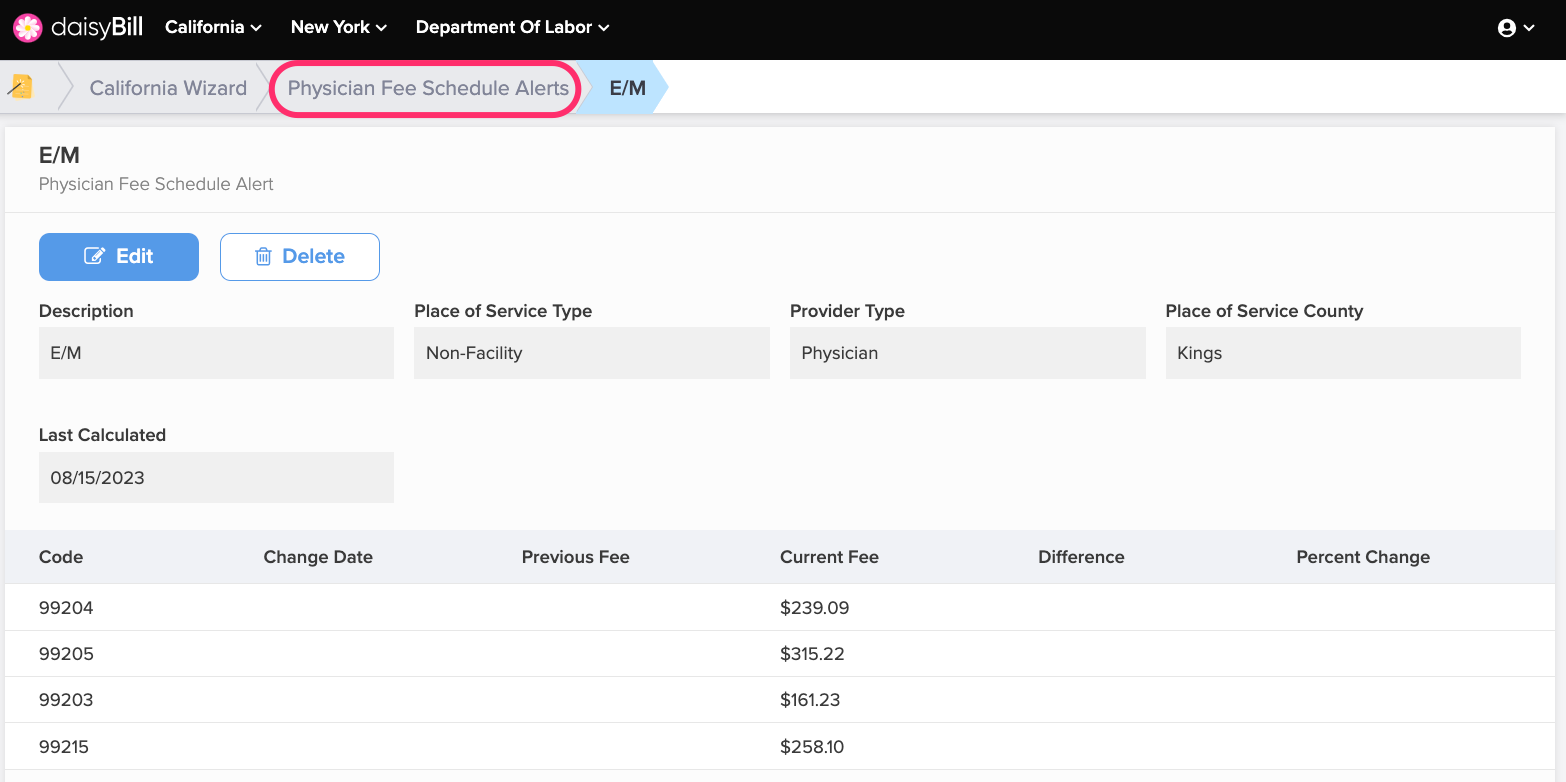
Task: Go to California Wizard breadcrumb
Action: tap(168, 88)
